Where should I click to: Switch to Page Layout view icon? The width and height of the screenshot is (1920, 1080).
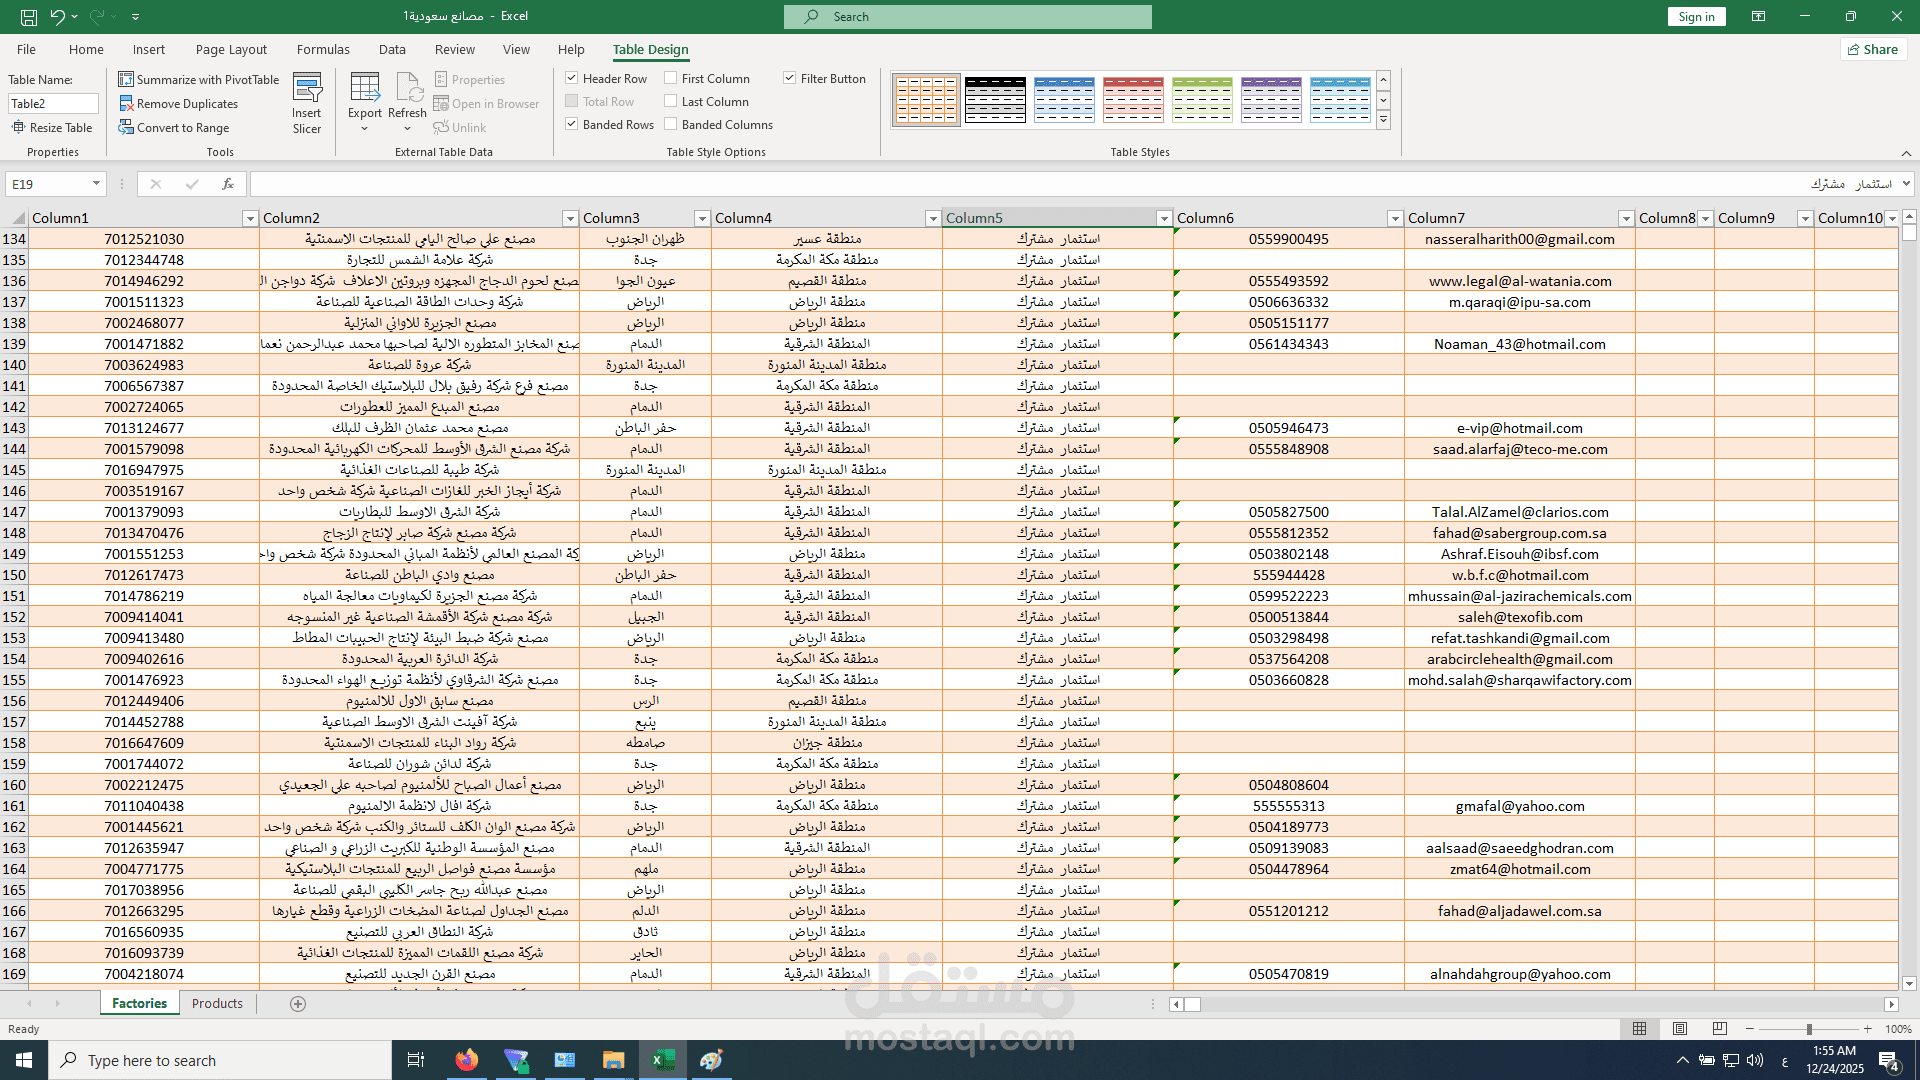point(1680,1029)
